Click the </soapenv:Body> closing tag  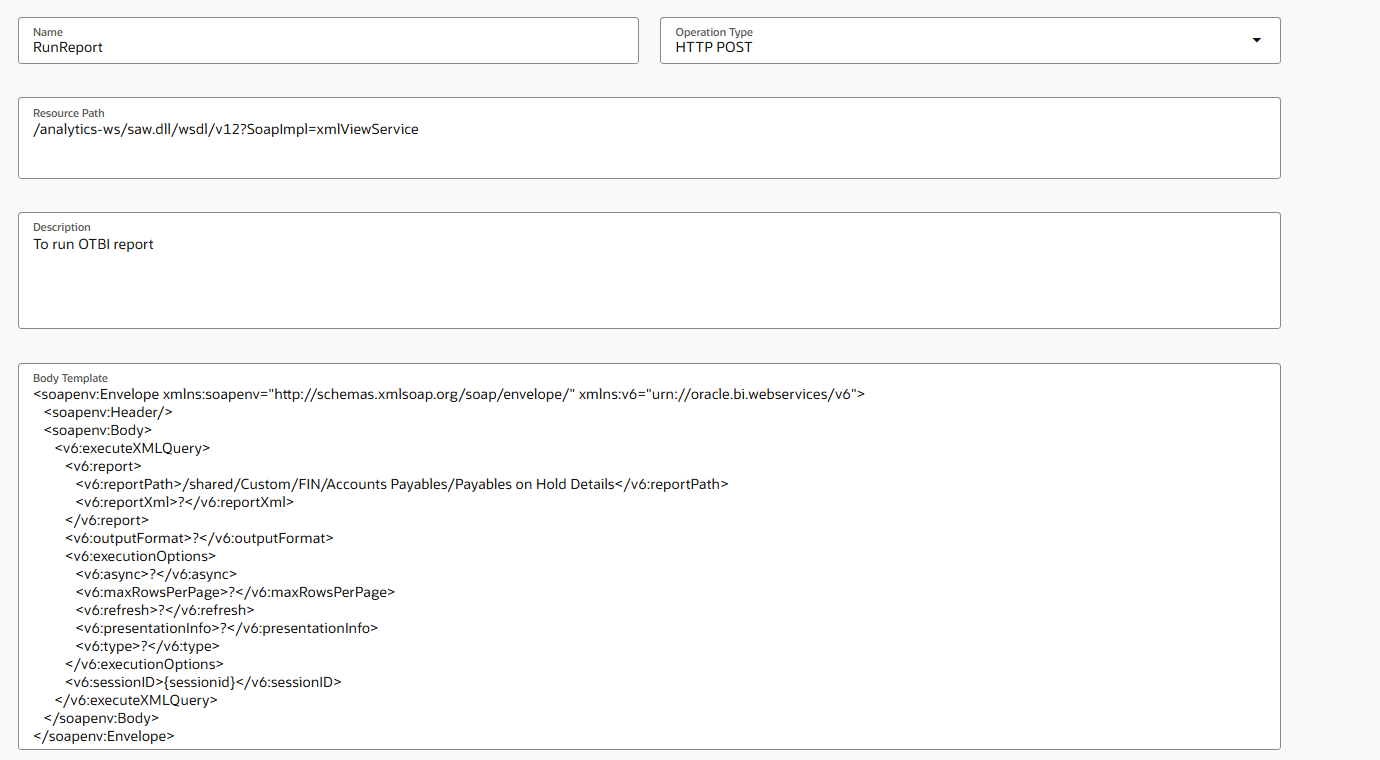(102, 718)
